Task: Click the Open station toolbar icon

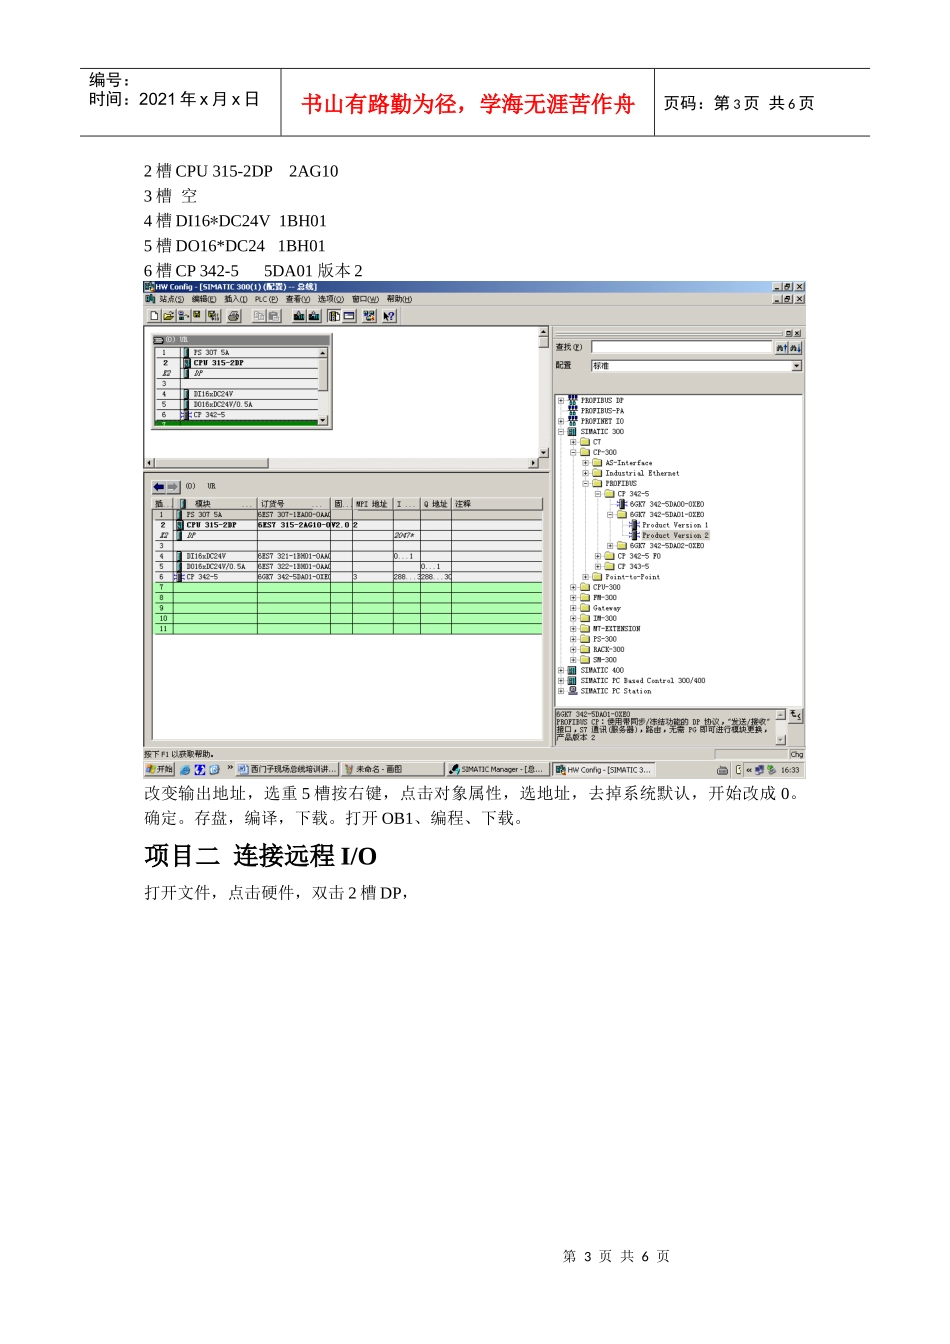Action: click(x=168, y=316)
